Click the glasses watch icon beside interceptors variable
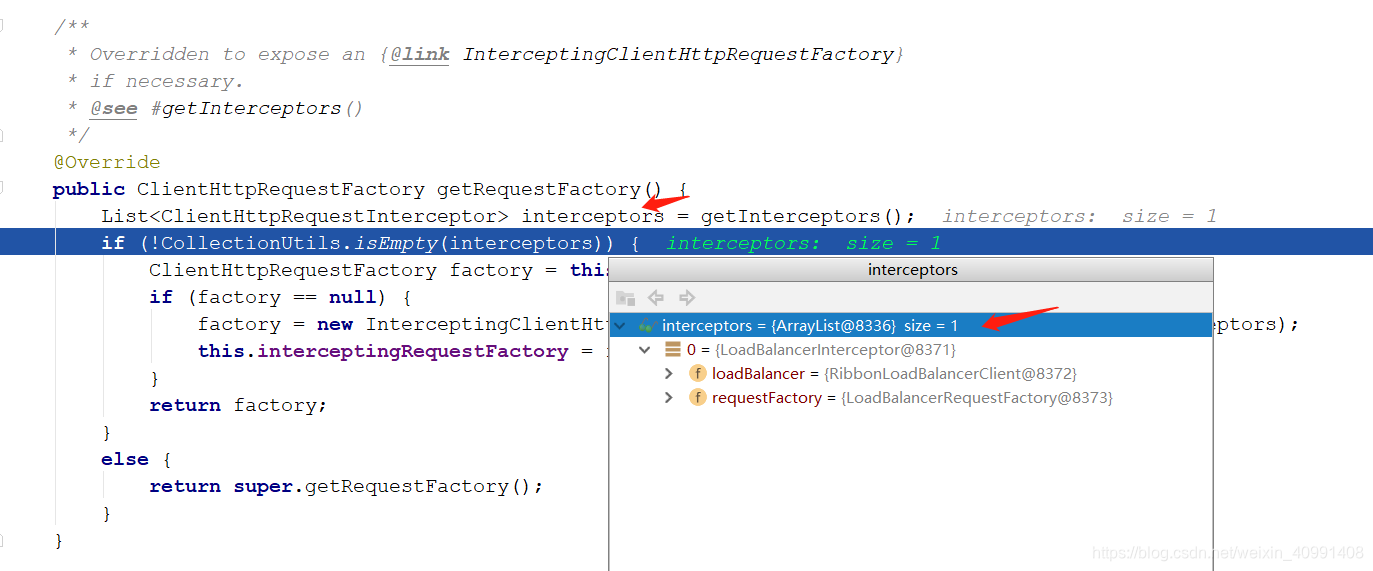The height and width of the screenshot is (571, 1373). tap(646, 325)
